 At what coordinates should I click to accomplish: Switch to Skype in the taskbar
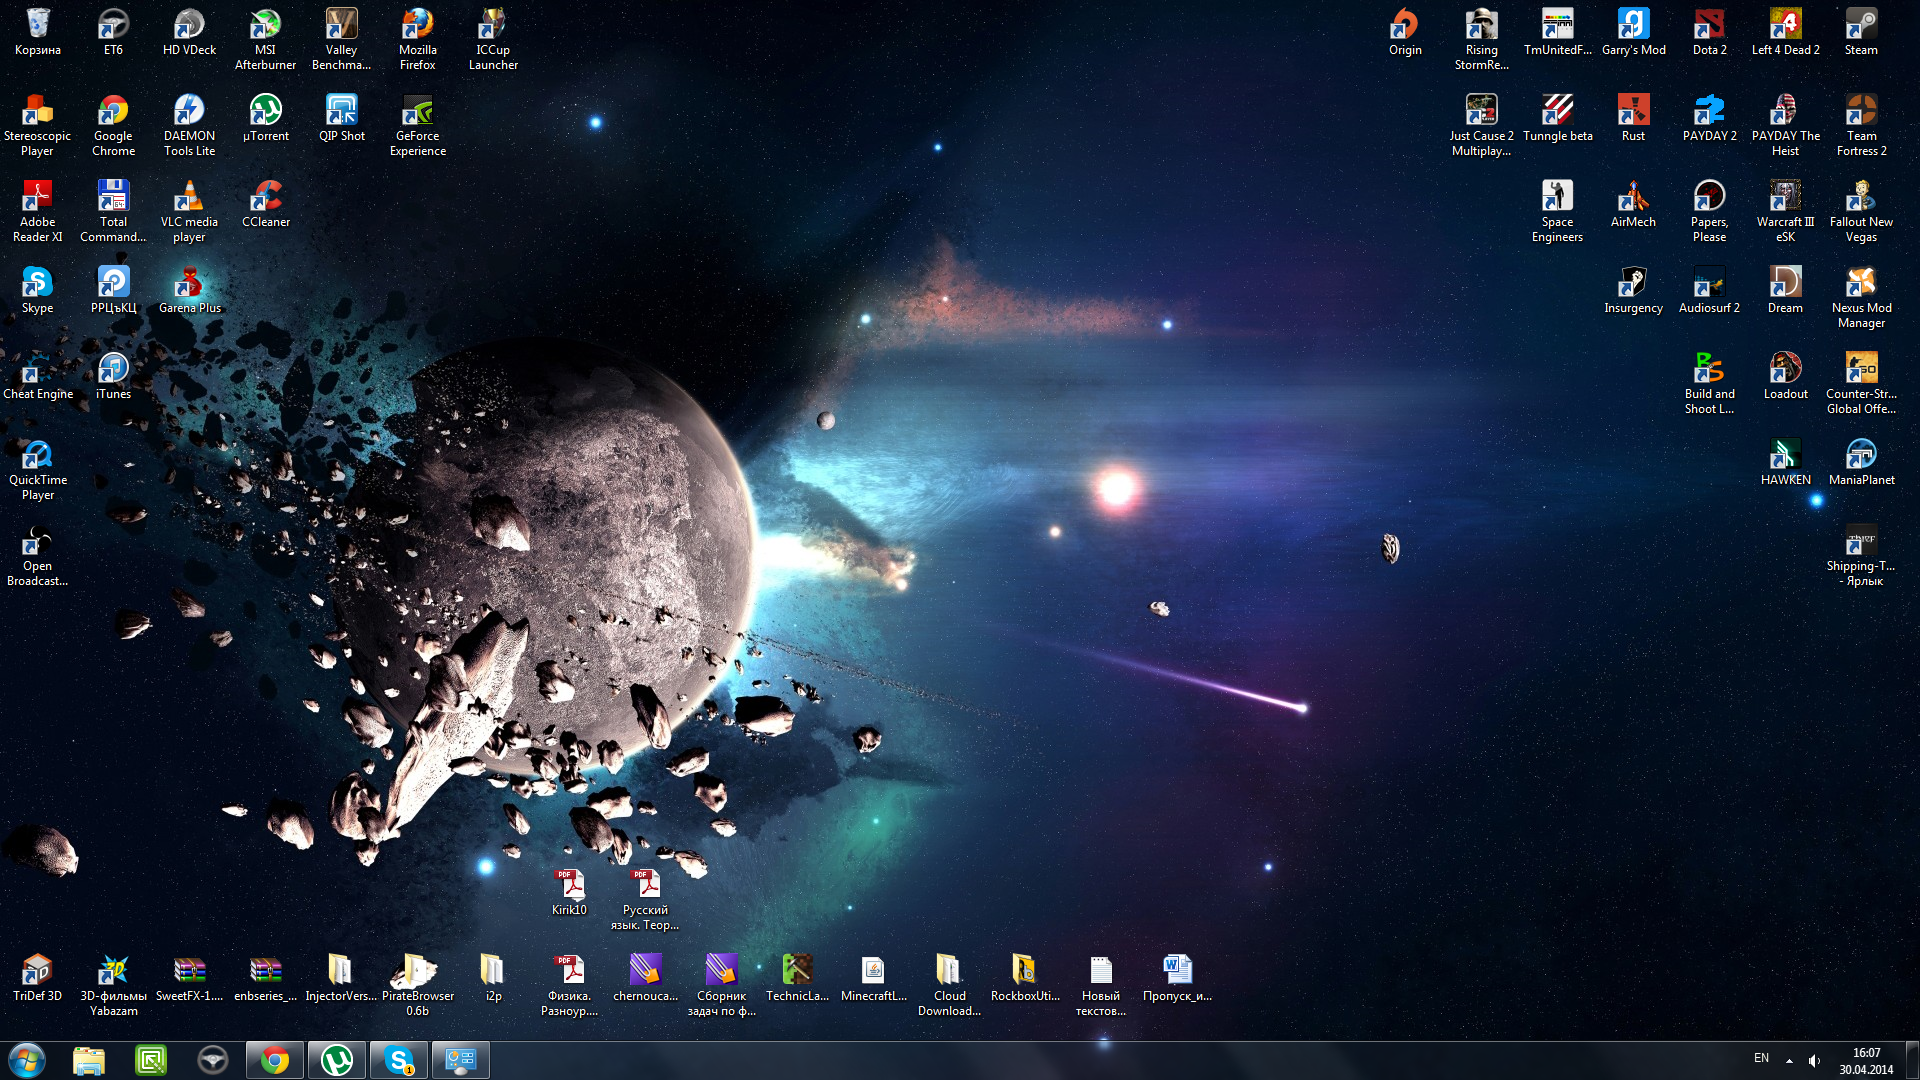398,1060
